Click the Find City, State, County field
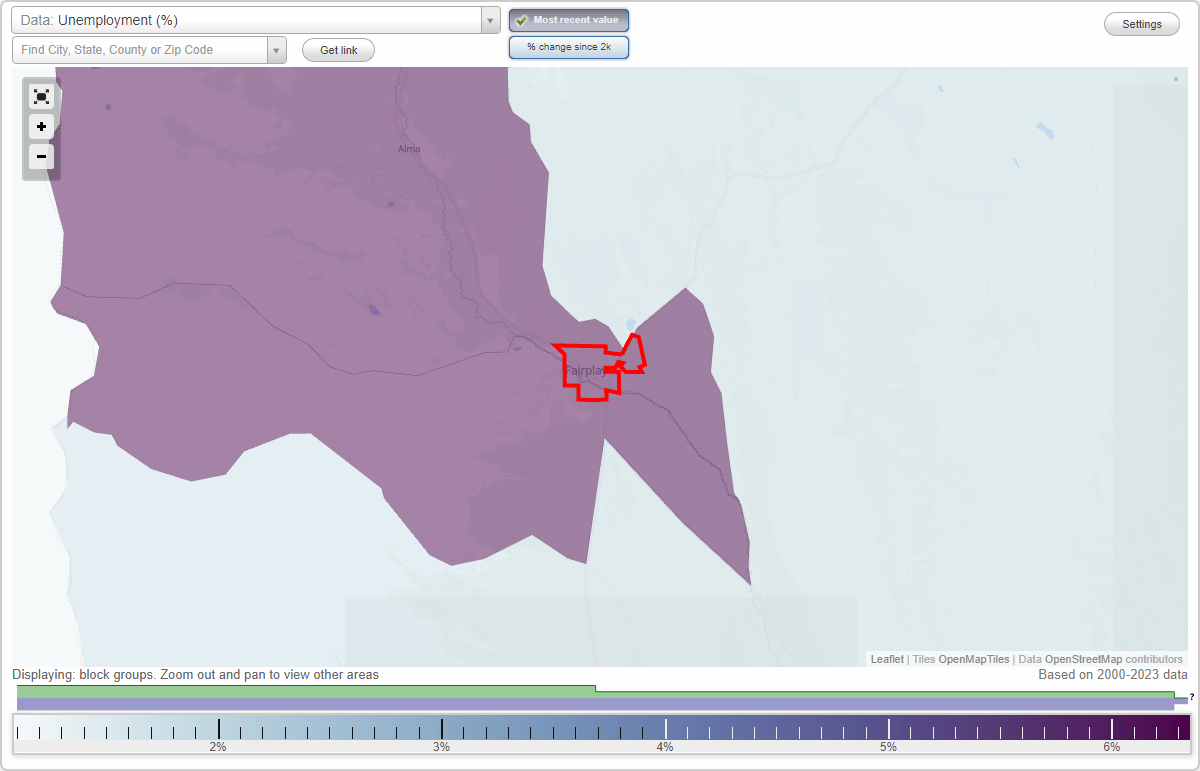The width and height of the screenshot is (1200, 771). pyautogui.click(x=140, y=50)
